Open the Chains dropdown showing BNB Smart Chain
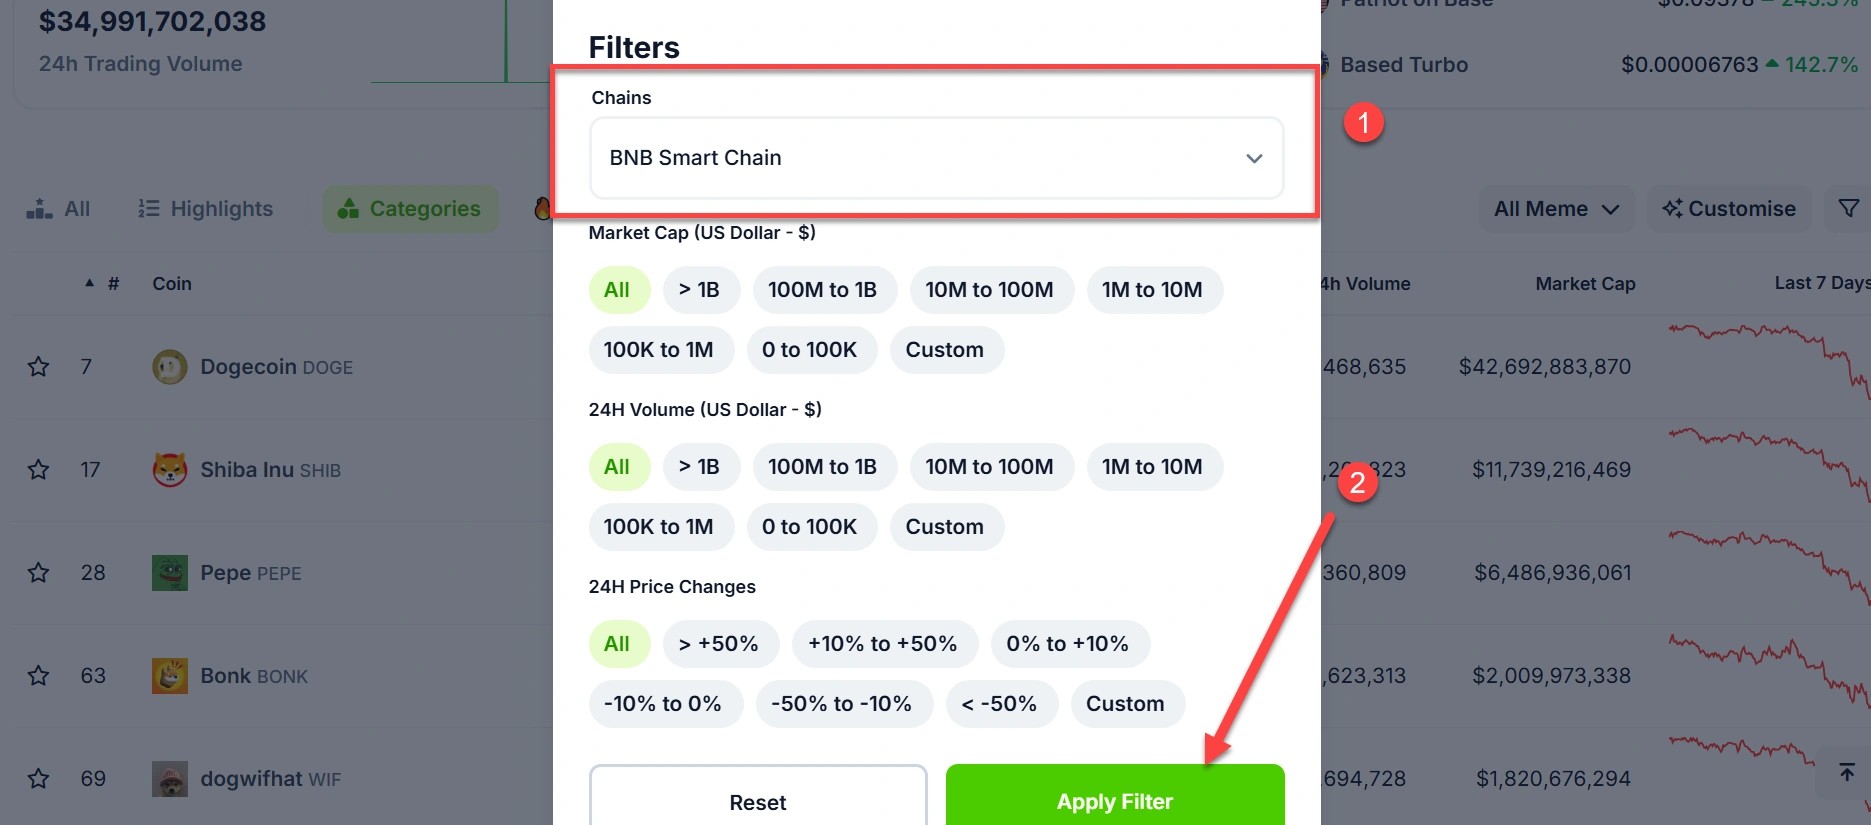Image resolution: width=1871 pixels, height=825 pixels. tap(936, 158)
